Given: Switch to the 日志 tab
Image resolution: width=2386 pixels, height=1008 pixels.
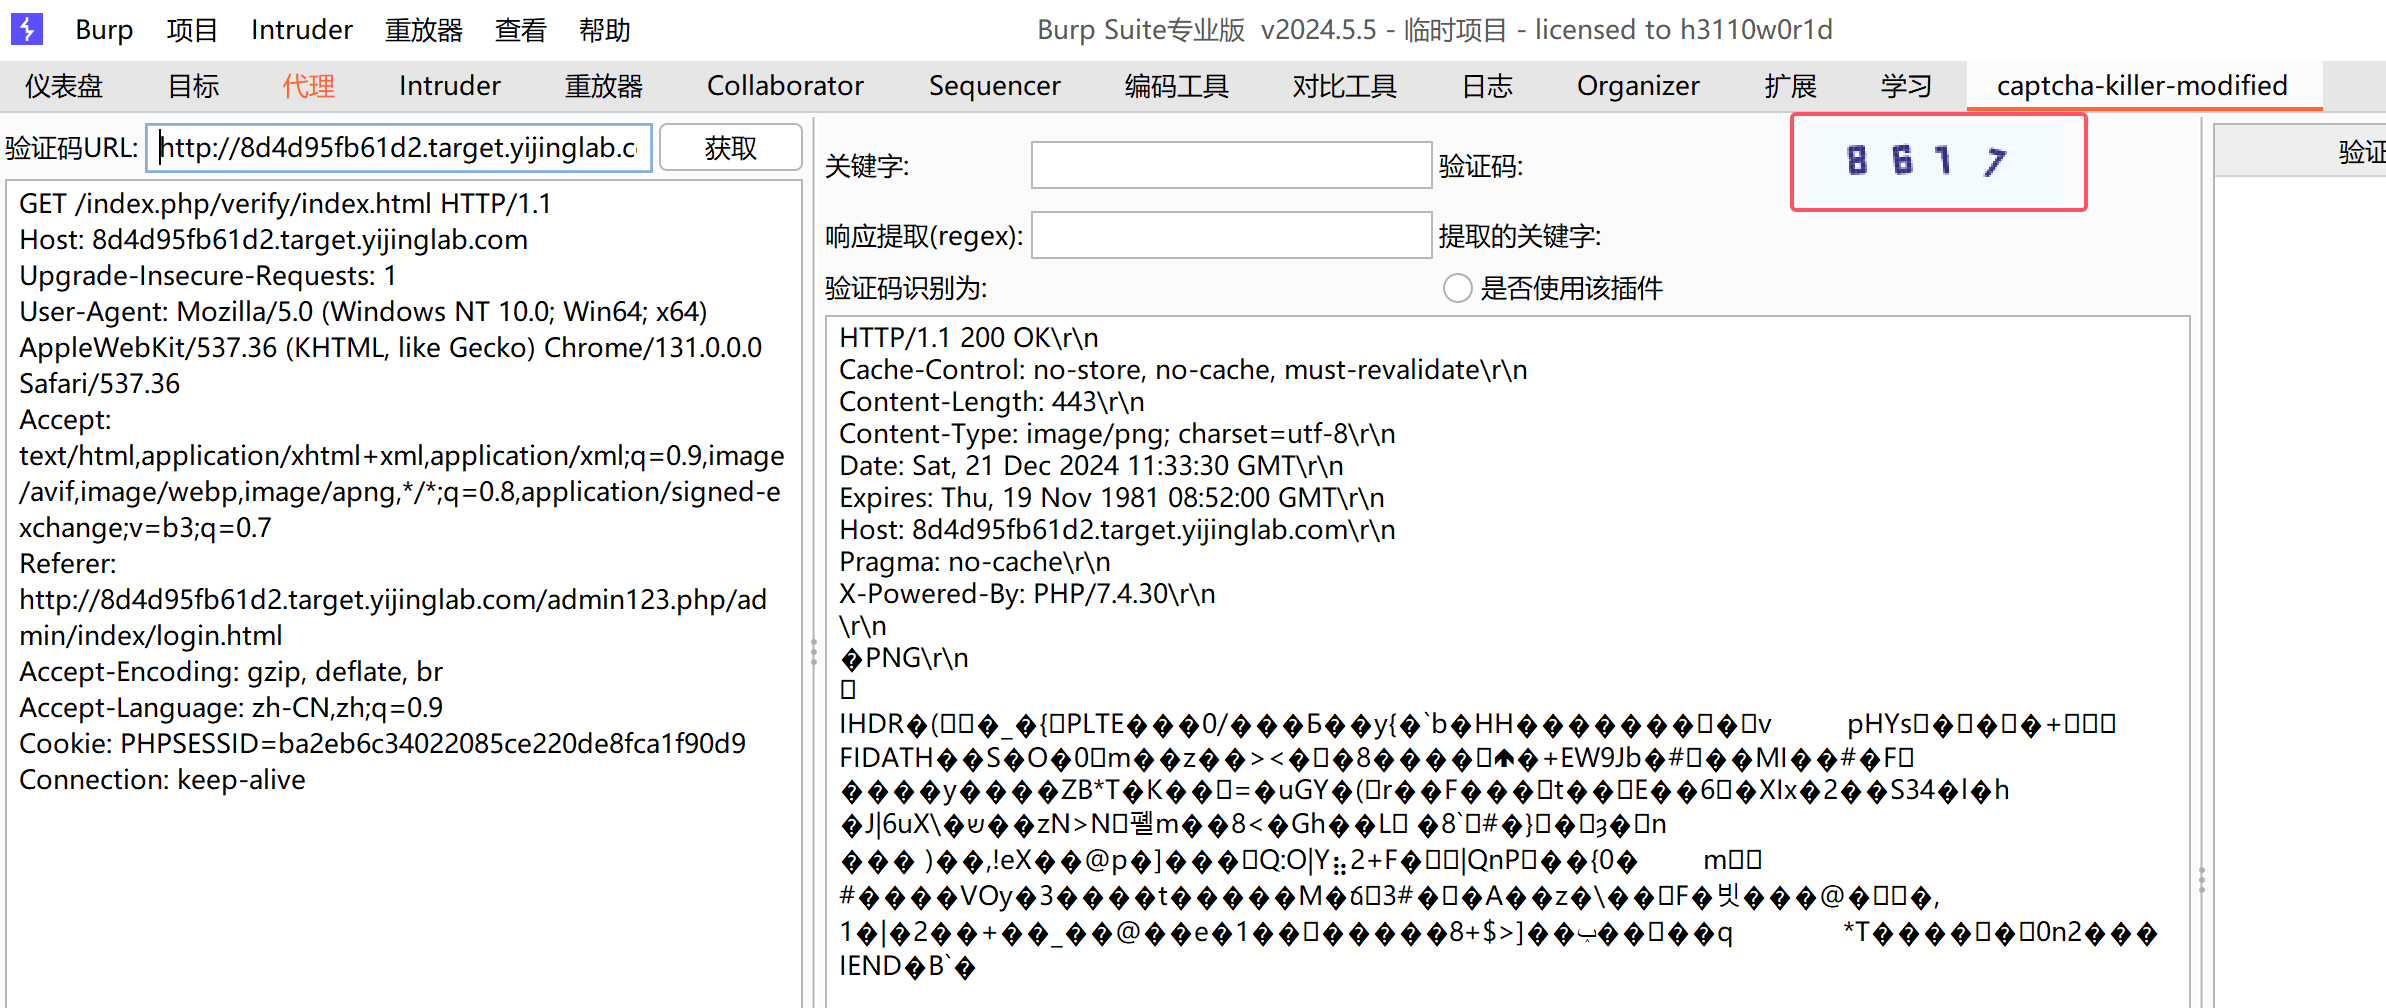Looking at the screenshot, I should click(1487, 86).
